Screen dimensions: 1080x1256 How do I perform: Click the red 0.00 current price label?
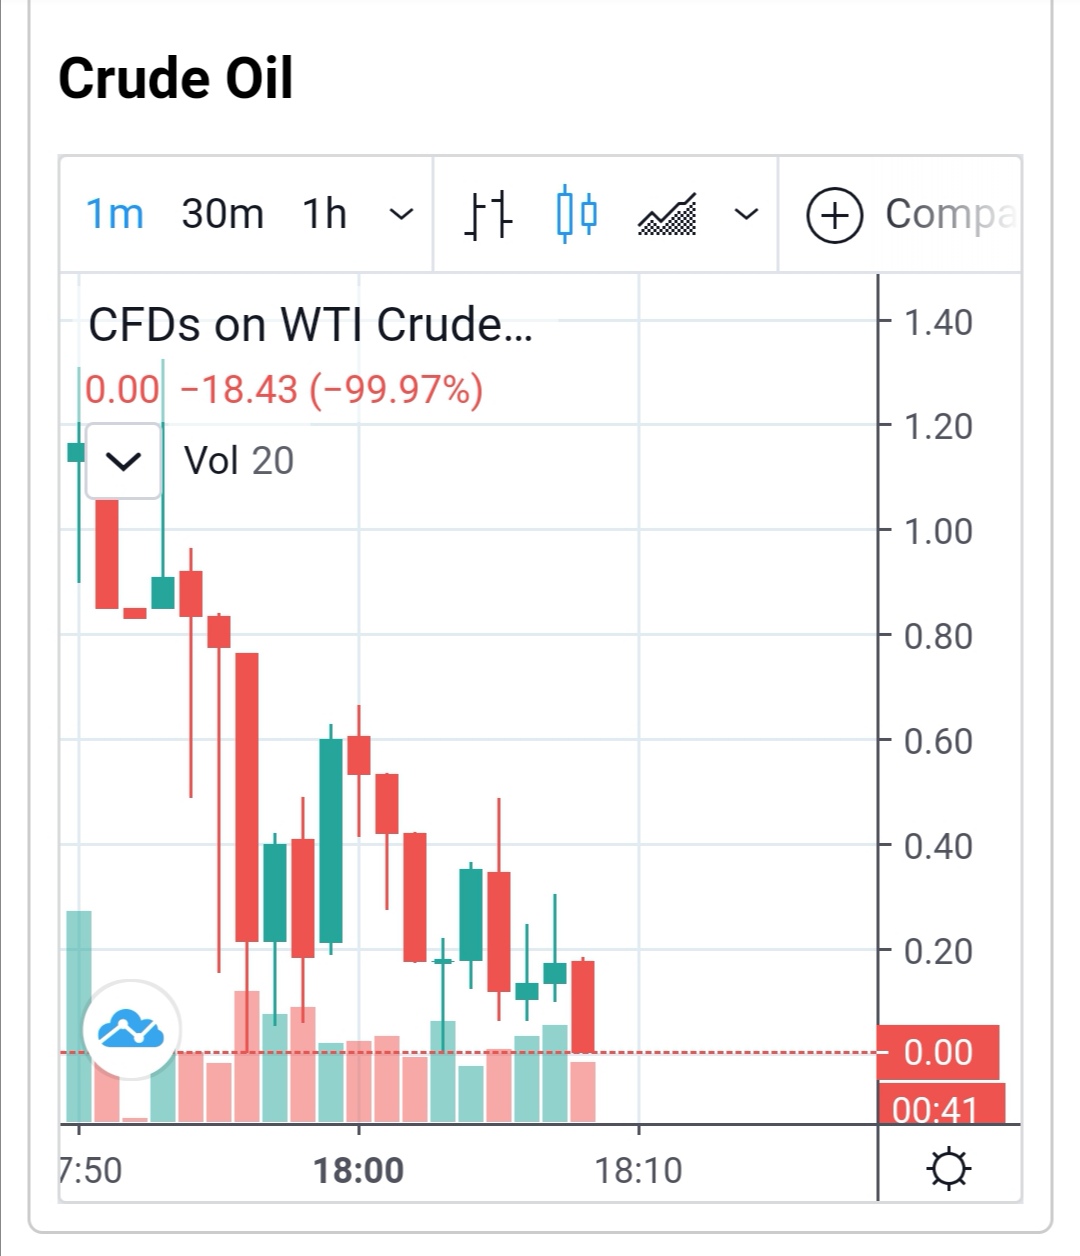(x=937, y=1052)
